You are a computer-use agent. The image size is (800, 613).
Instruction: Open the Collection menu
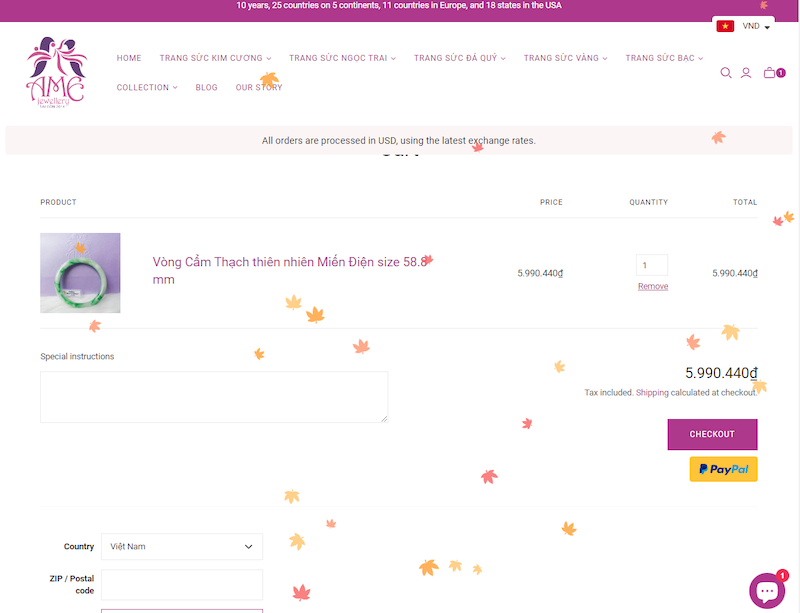[146, 88]
